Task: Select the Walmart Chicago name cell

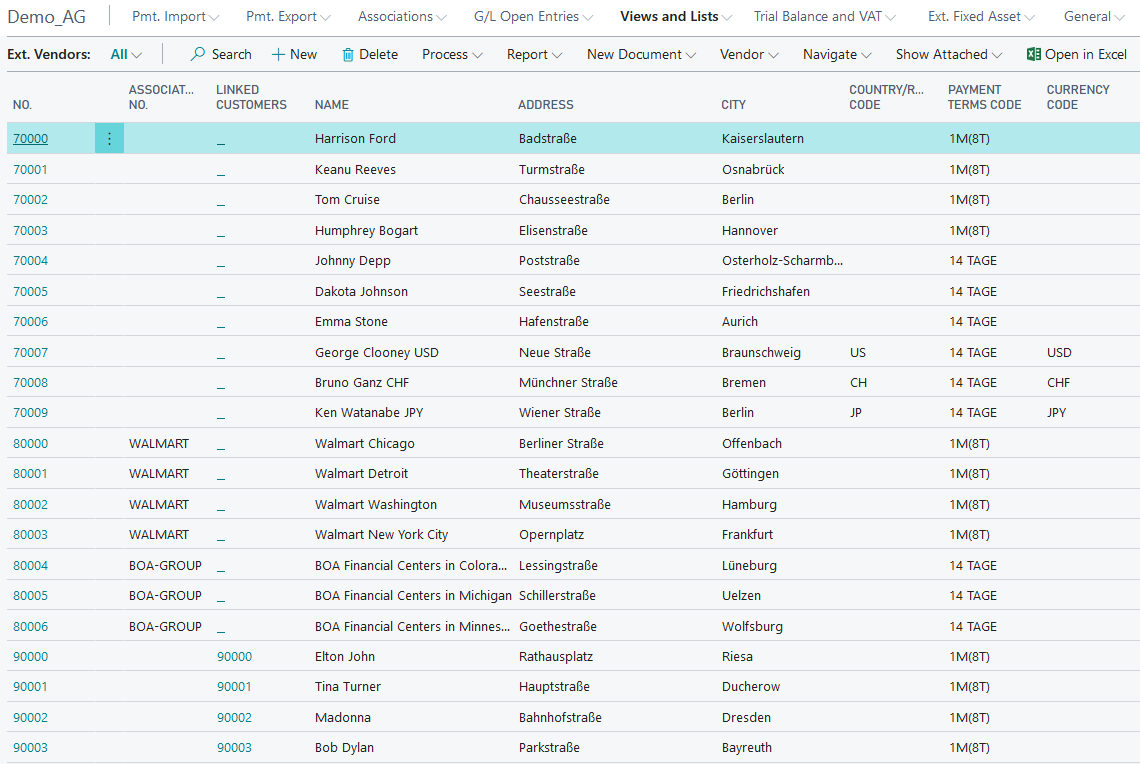Action: [x=364, y=444]
